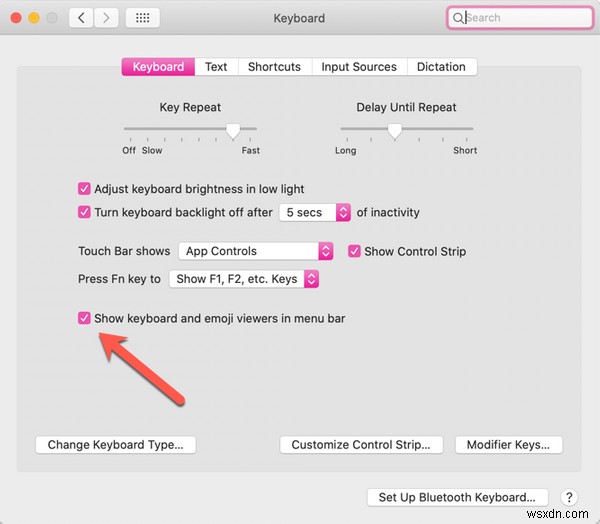Go to the Dictation tab
Viewport: 600px width, 524px height.
point(441,67)
